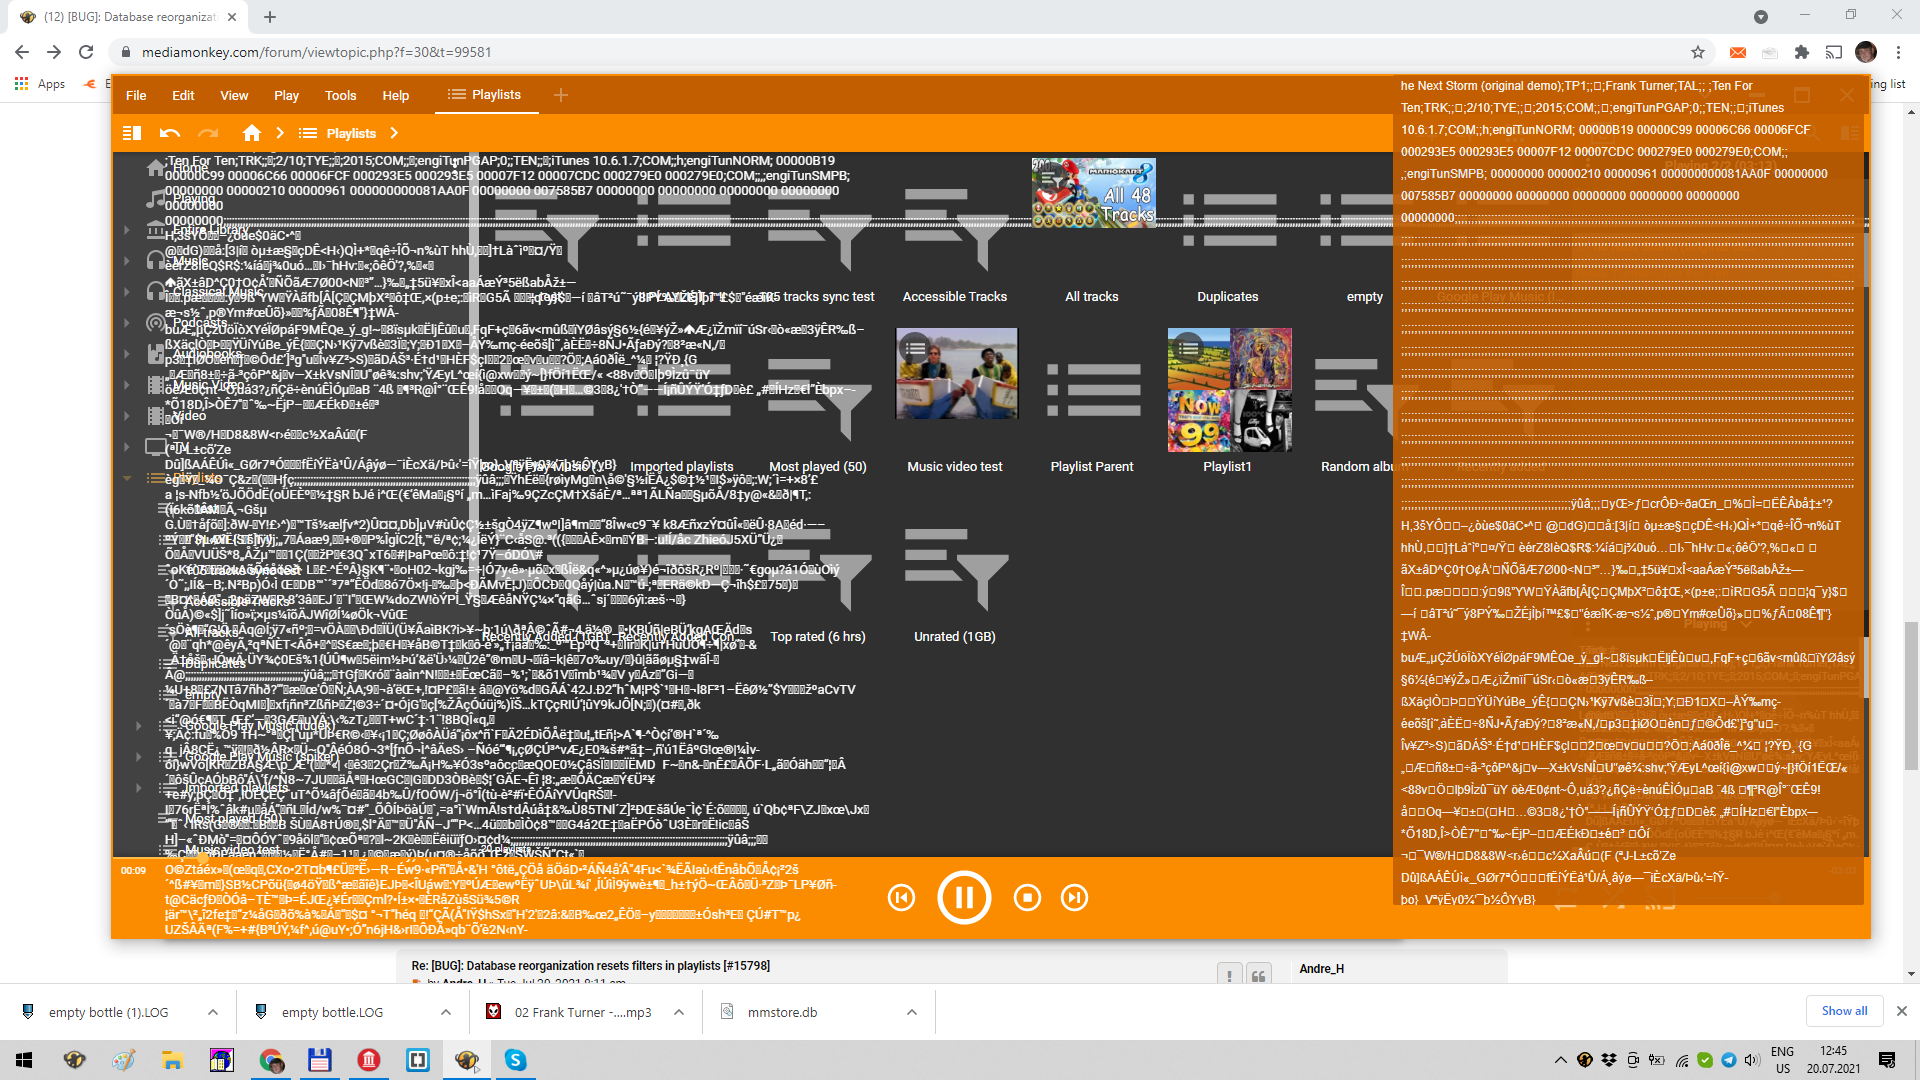The image size is (1920, 1080).
Task: Open the Music video test playlist thumbnail
Action: click(x=956, y=373)
